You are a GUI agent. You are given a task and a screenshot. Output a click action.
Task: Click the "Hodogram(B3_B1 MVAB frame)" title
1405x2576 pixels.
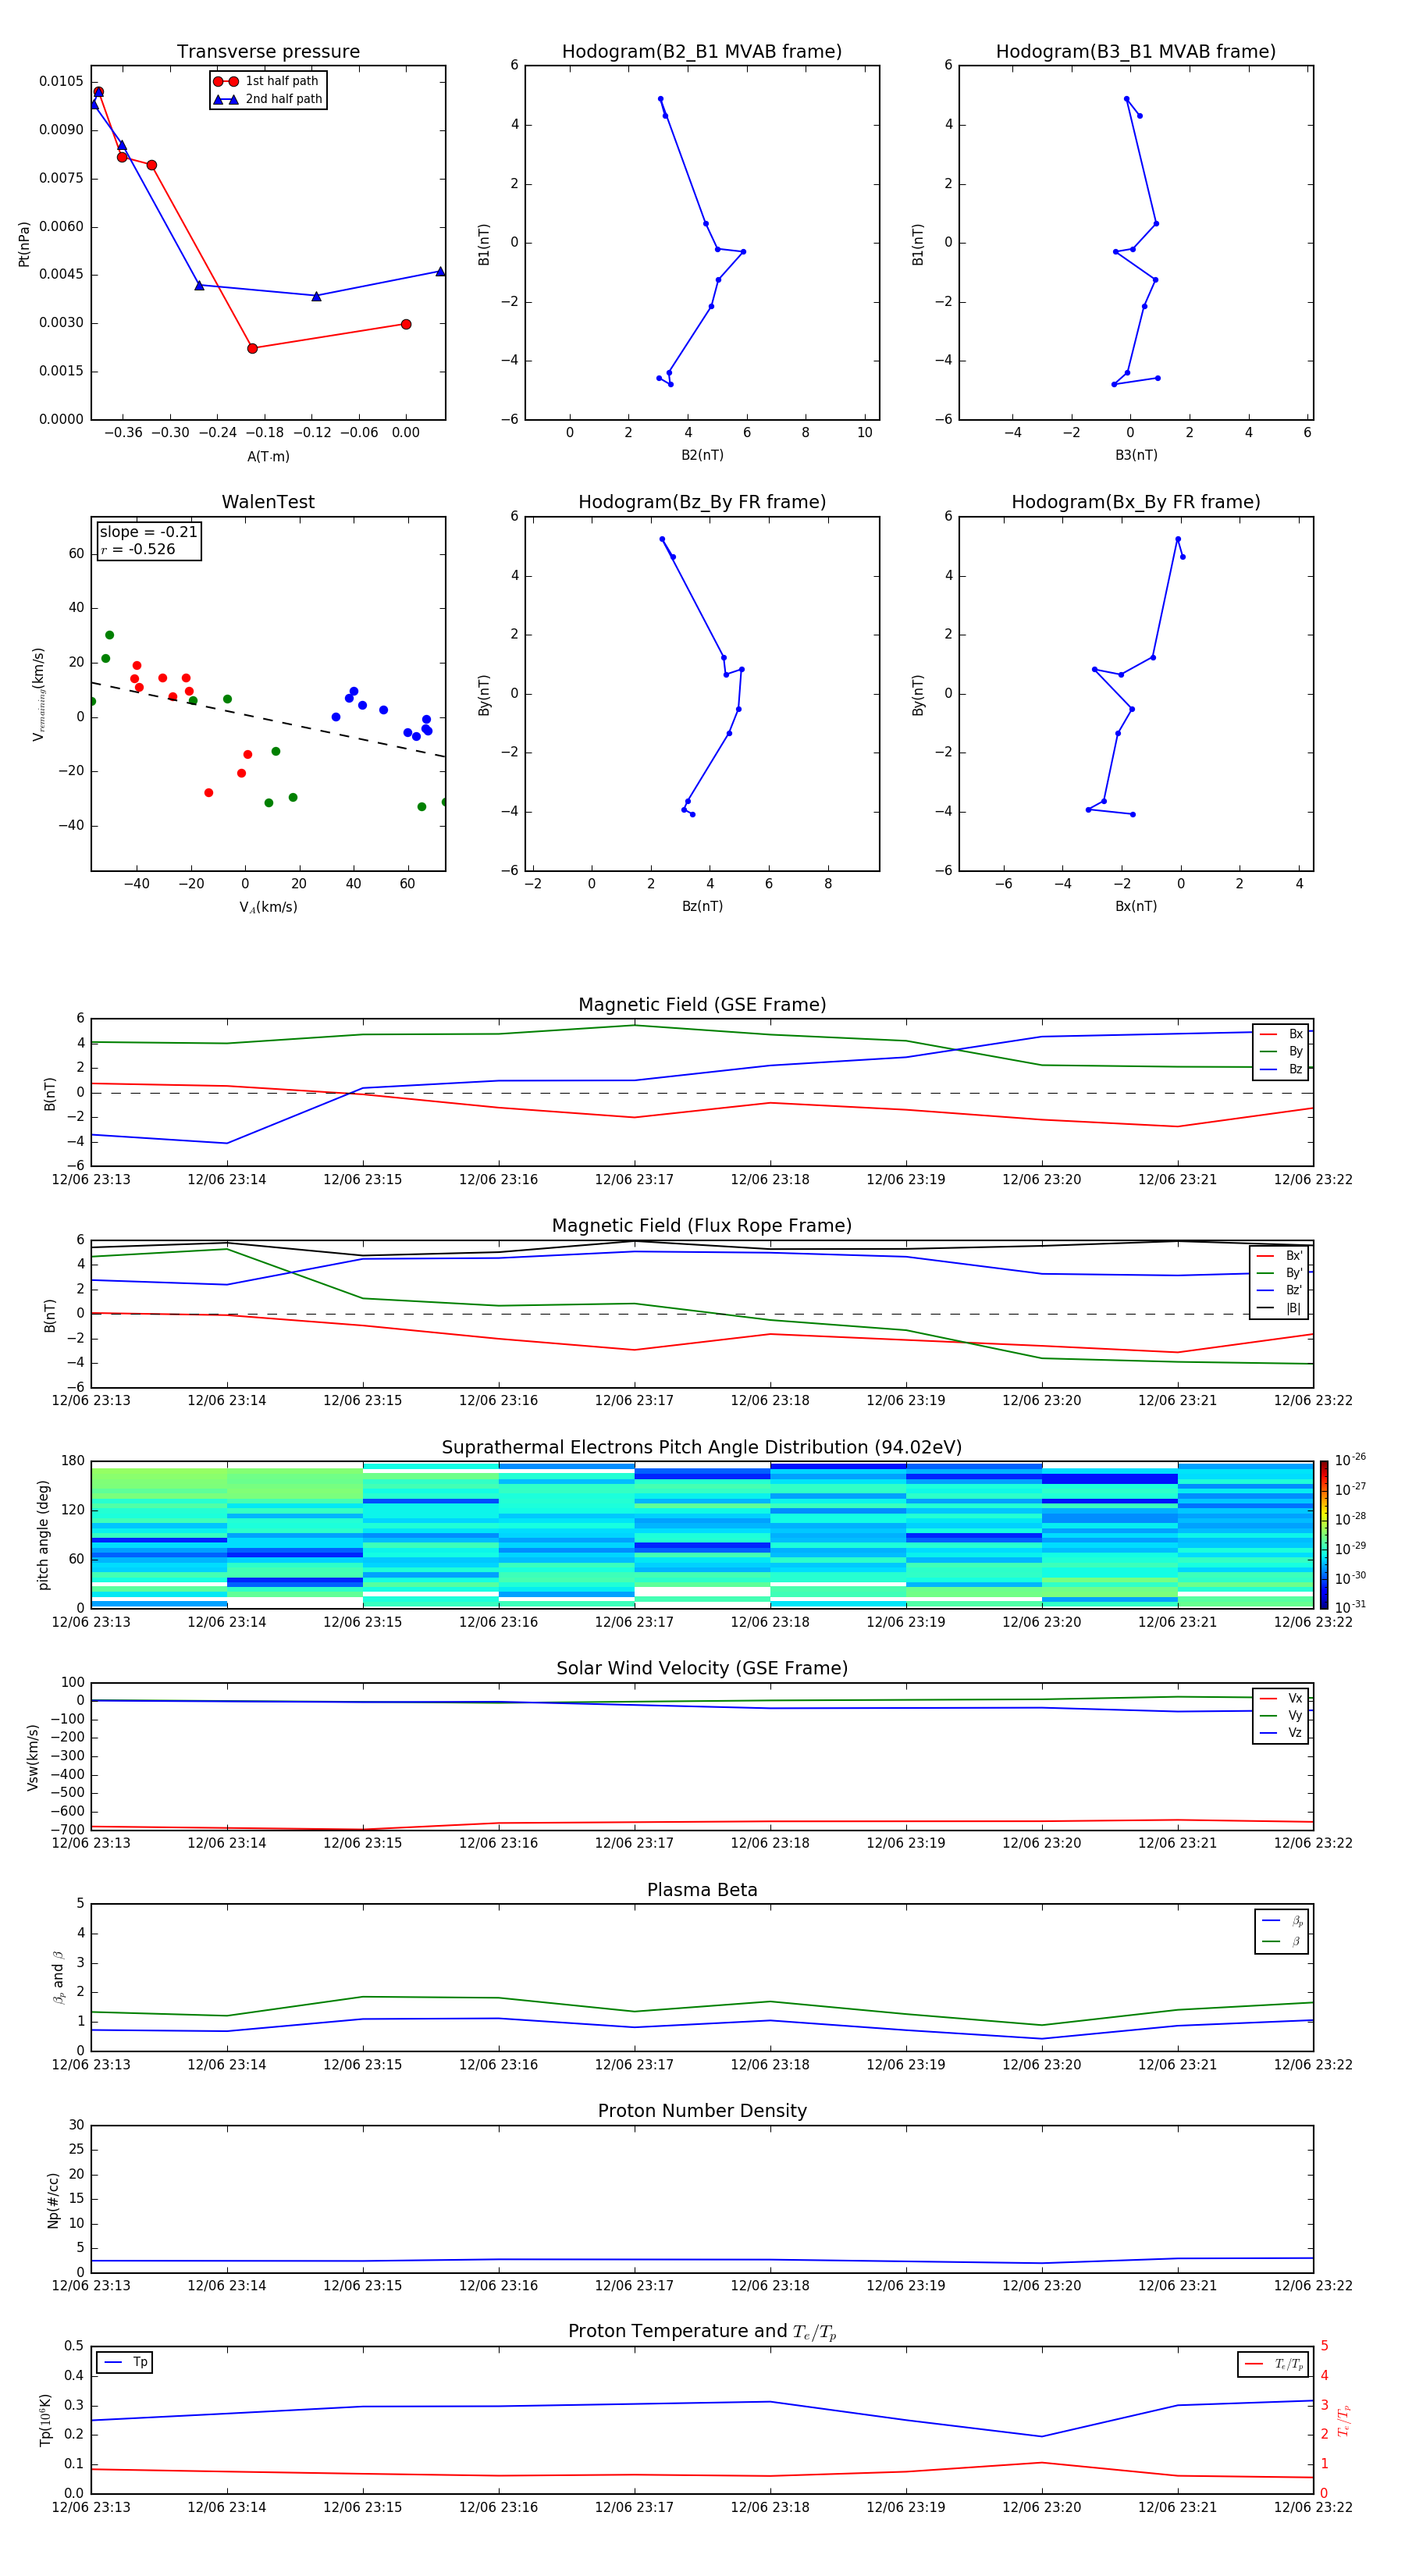pos(1136,52)
